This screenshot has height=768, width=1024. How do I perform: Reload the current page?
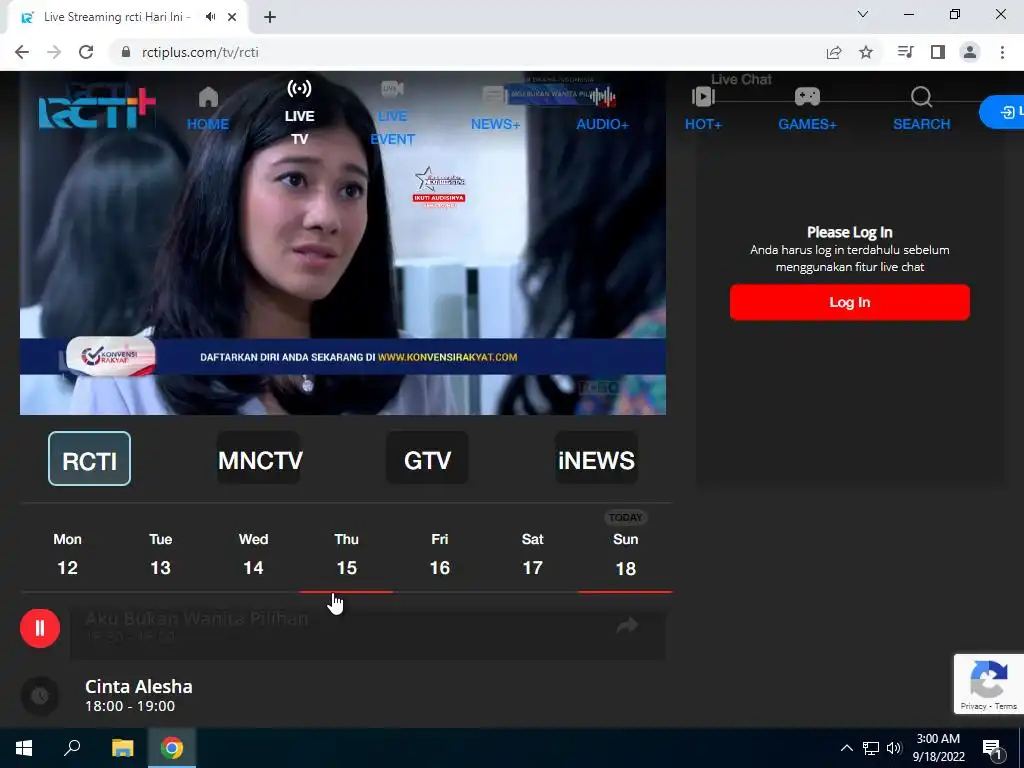(x=86, y=52)
